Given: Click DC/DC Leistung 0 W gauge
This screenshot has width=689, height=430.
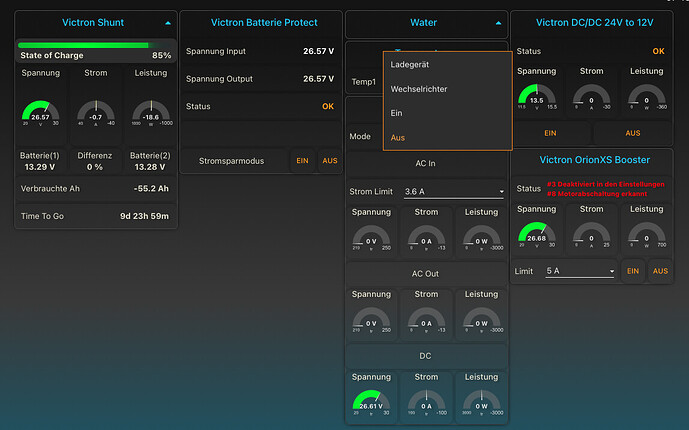Looking at the screenshot, I should click(646, 97).
